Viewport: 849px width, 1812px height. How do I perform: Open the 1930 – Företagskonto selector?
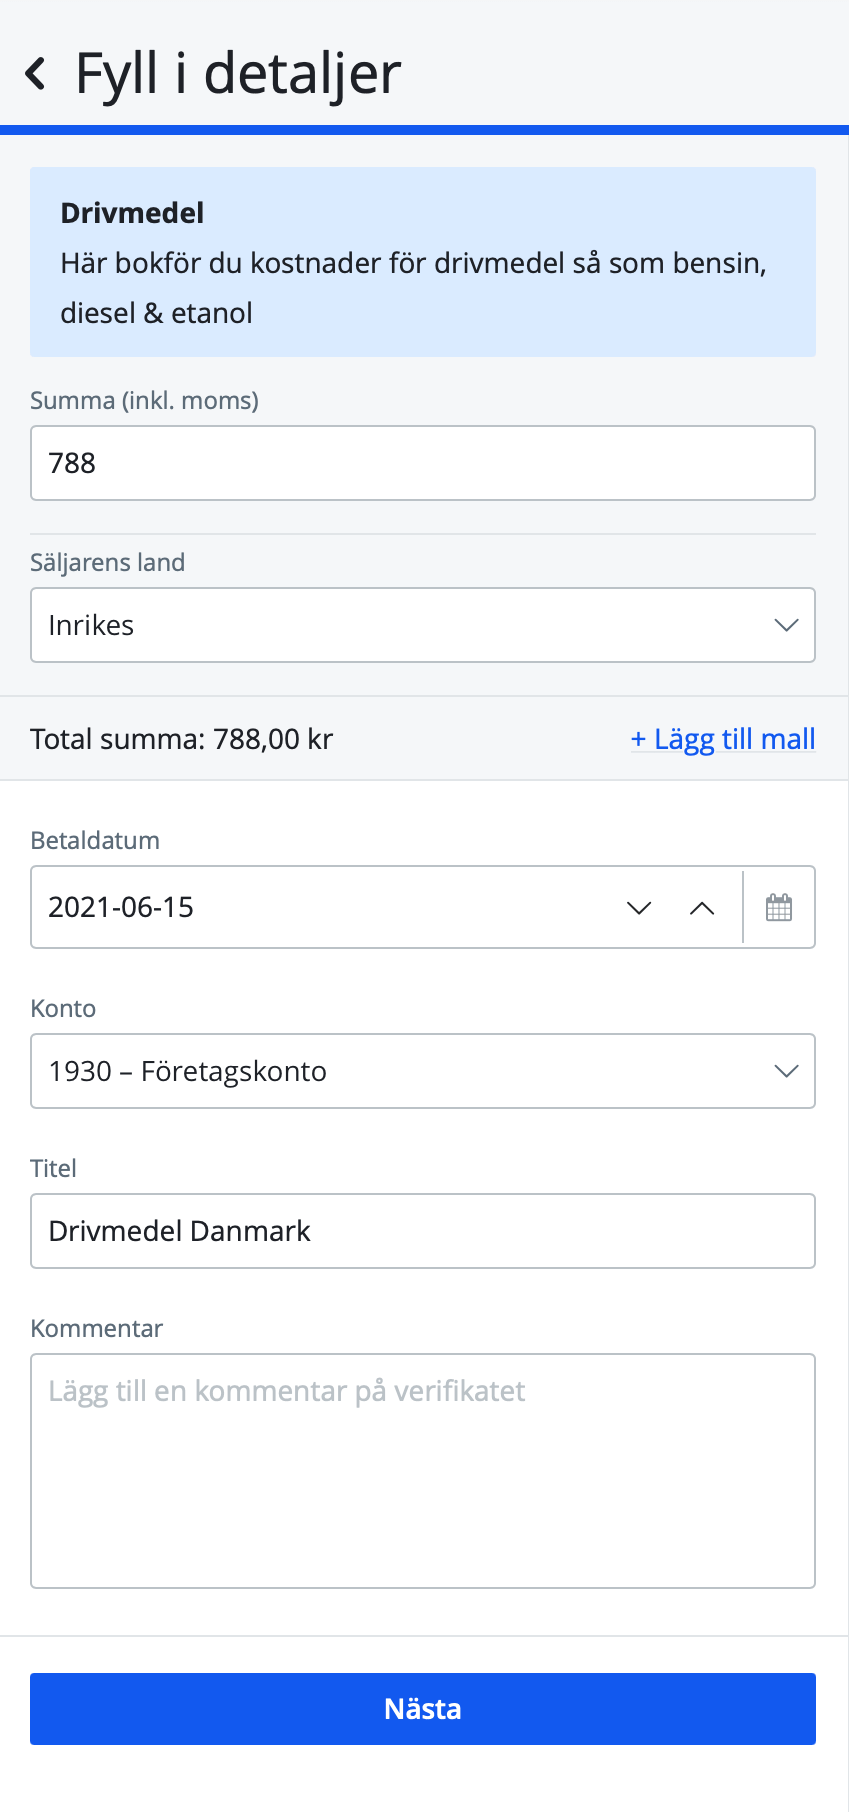click(400, 1071)
